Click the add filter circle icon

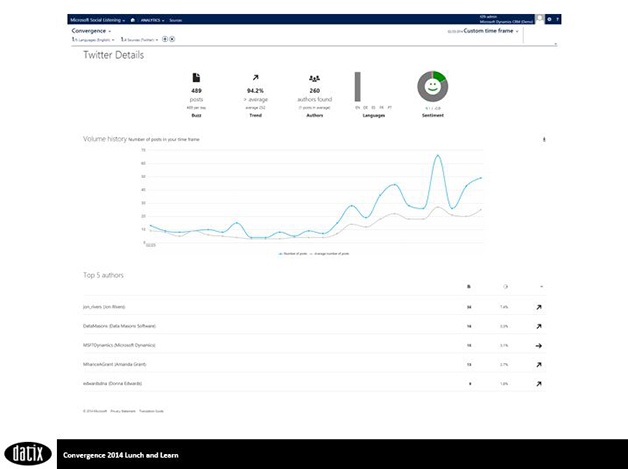tap(165, 39)
